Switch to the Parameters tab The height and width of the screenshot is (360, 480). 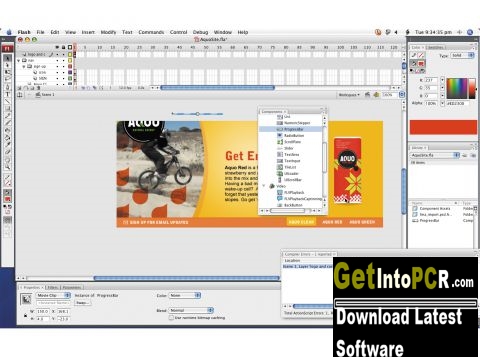coord(72,287)
